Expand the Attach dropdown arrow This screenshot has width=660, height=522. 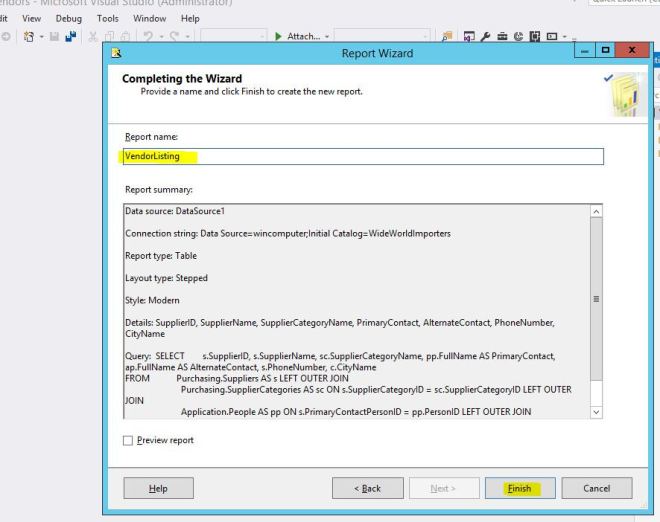tap(328, 36)
